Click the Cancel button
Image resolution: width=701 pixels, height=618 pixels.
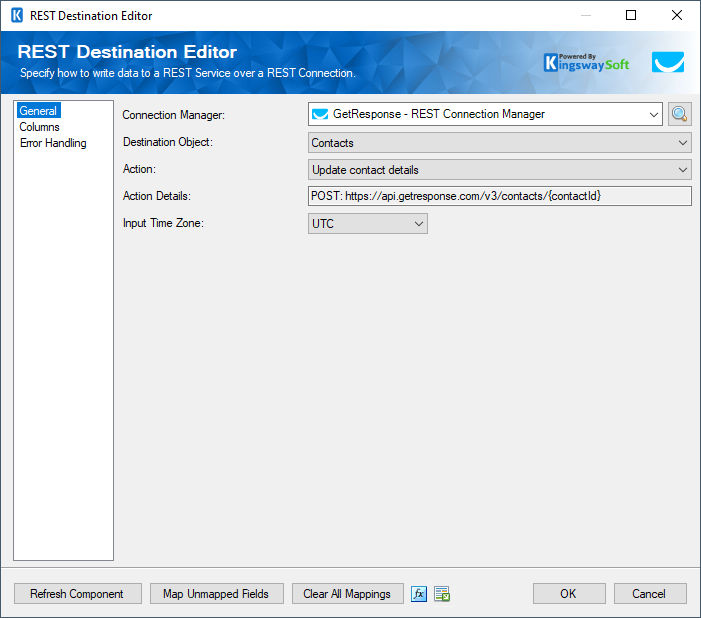[x=650, y=594]
